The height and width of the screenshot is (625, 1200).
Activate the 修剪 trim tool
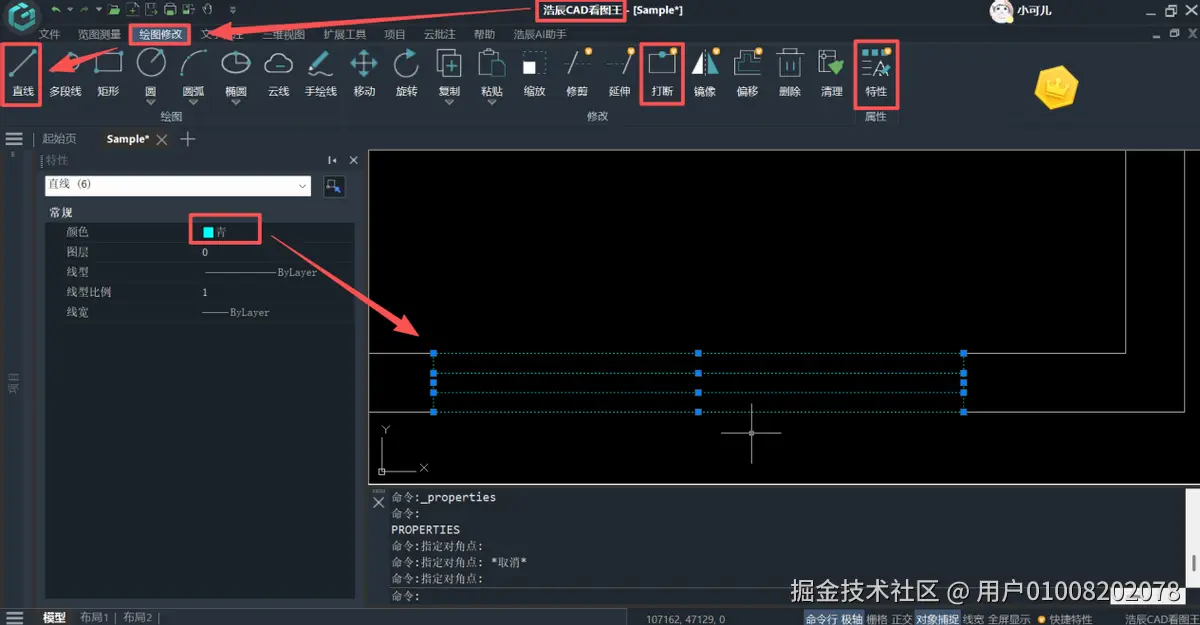577,72
